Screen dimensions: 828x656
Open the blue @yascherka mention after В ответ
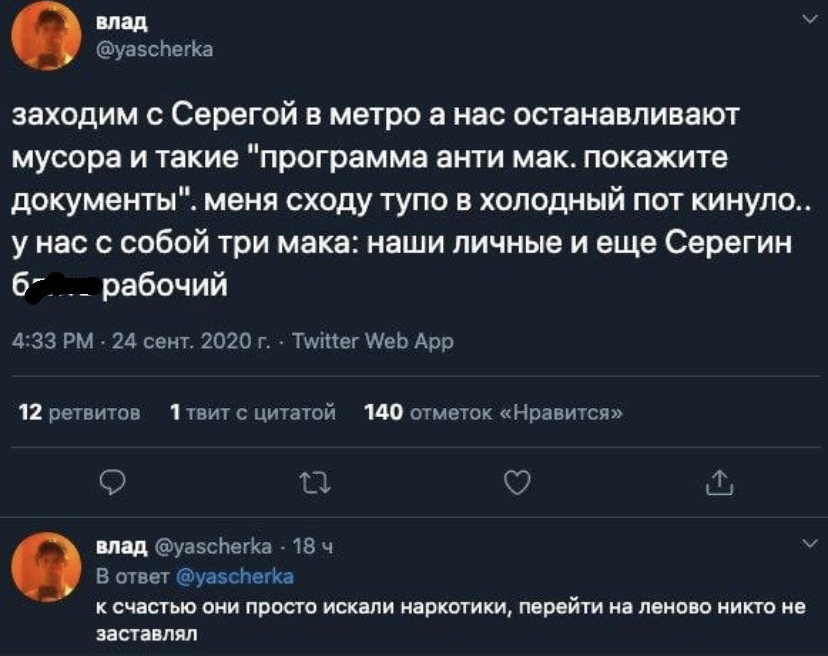pyautogui.click(x=234, y=575)
